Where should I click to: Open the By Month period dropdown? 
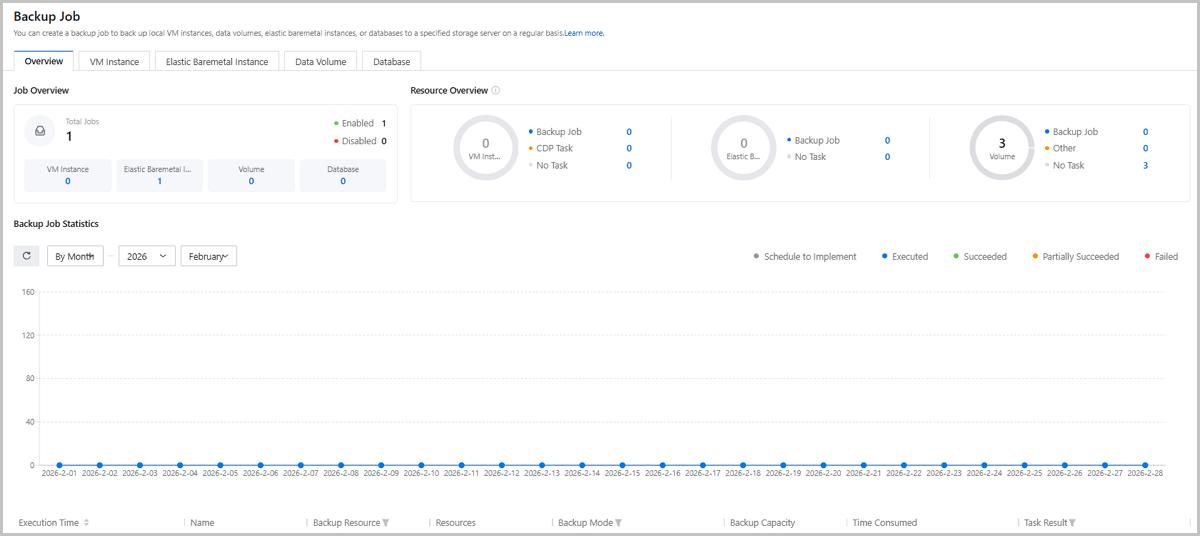pyautogui.click(x=76, y=257)
